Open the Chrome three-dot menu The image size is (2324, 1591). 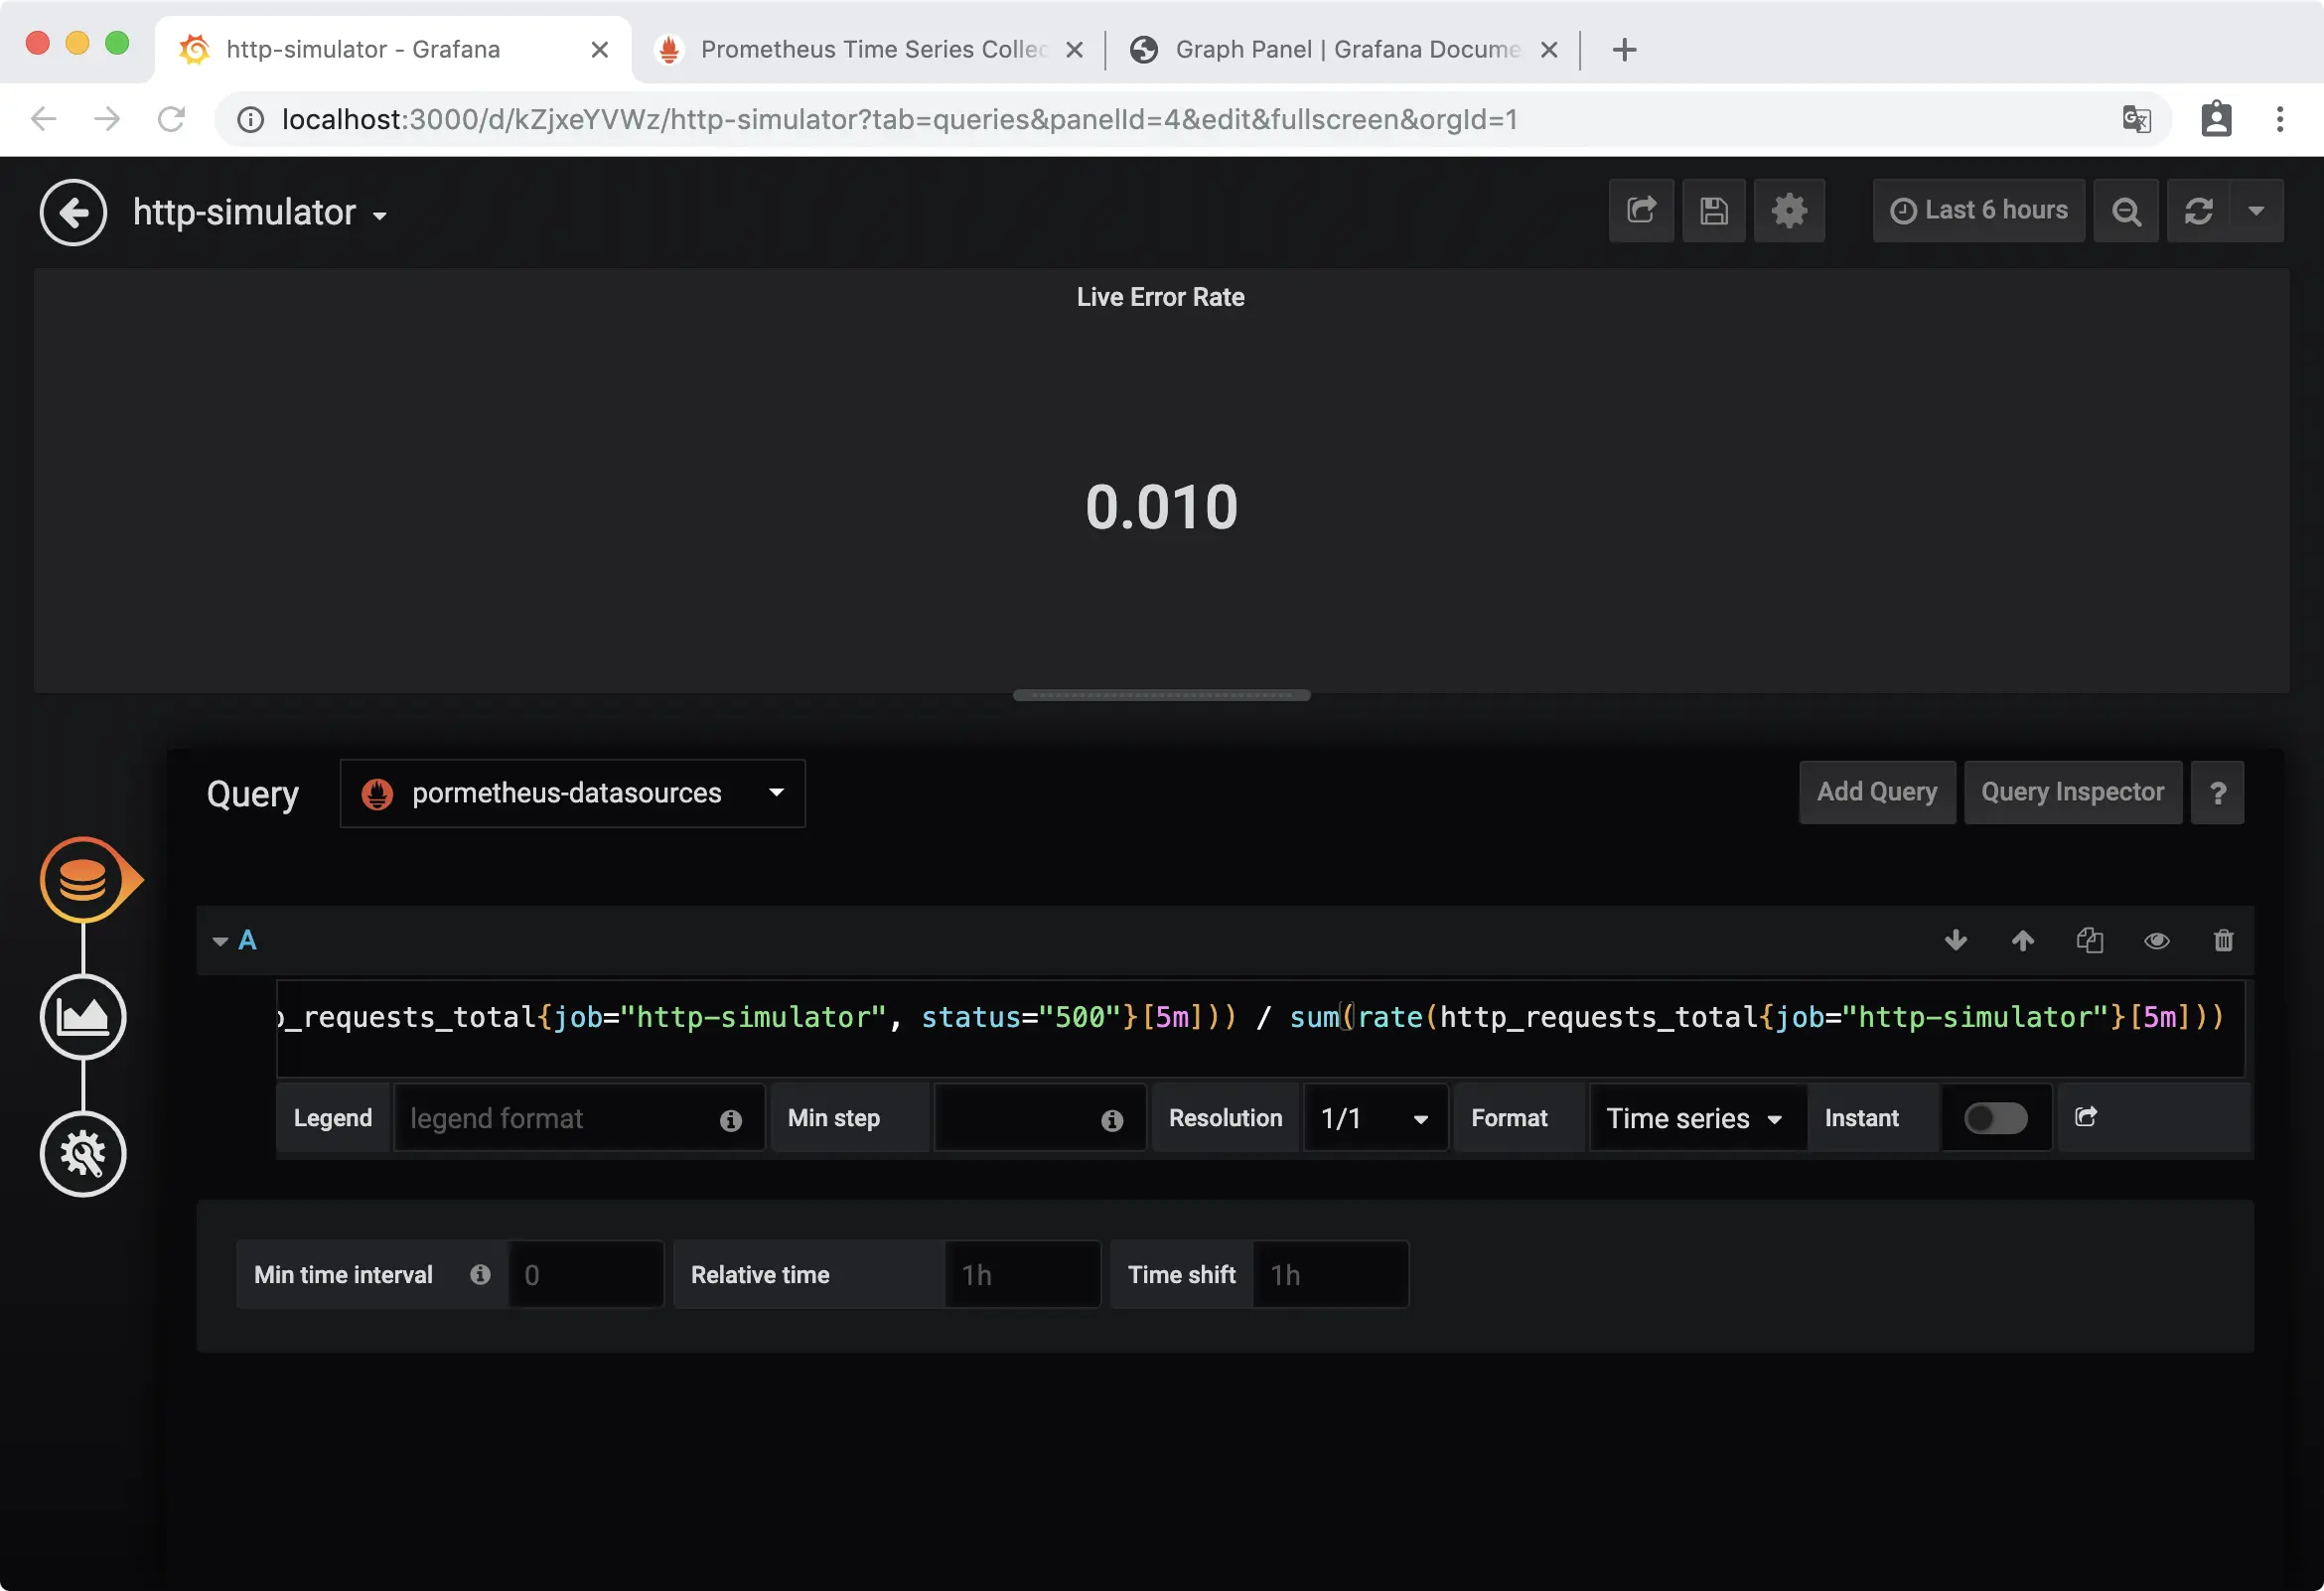tap(2279, 119)
